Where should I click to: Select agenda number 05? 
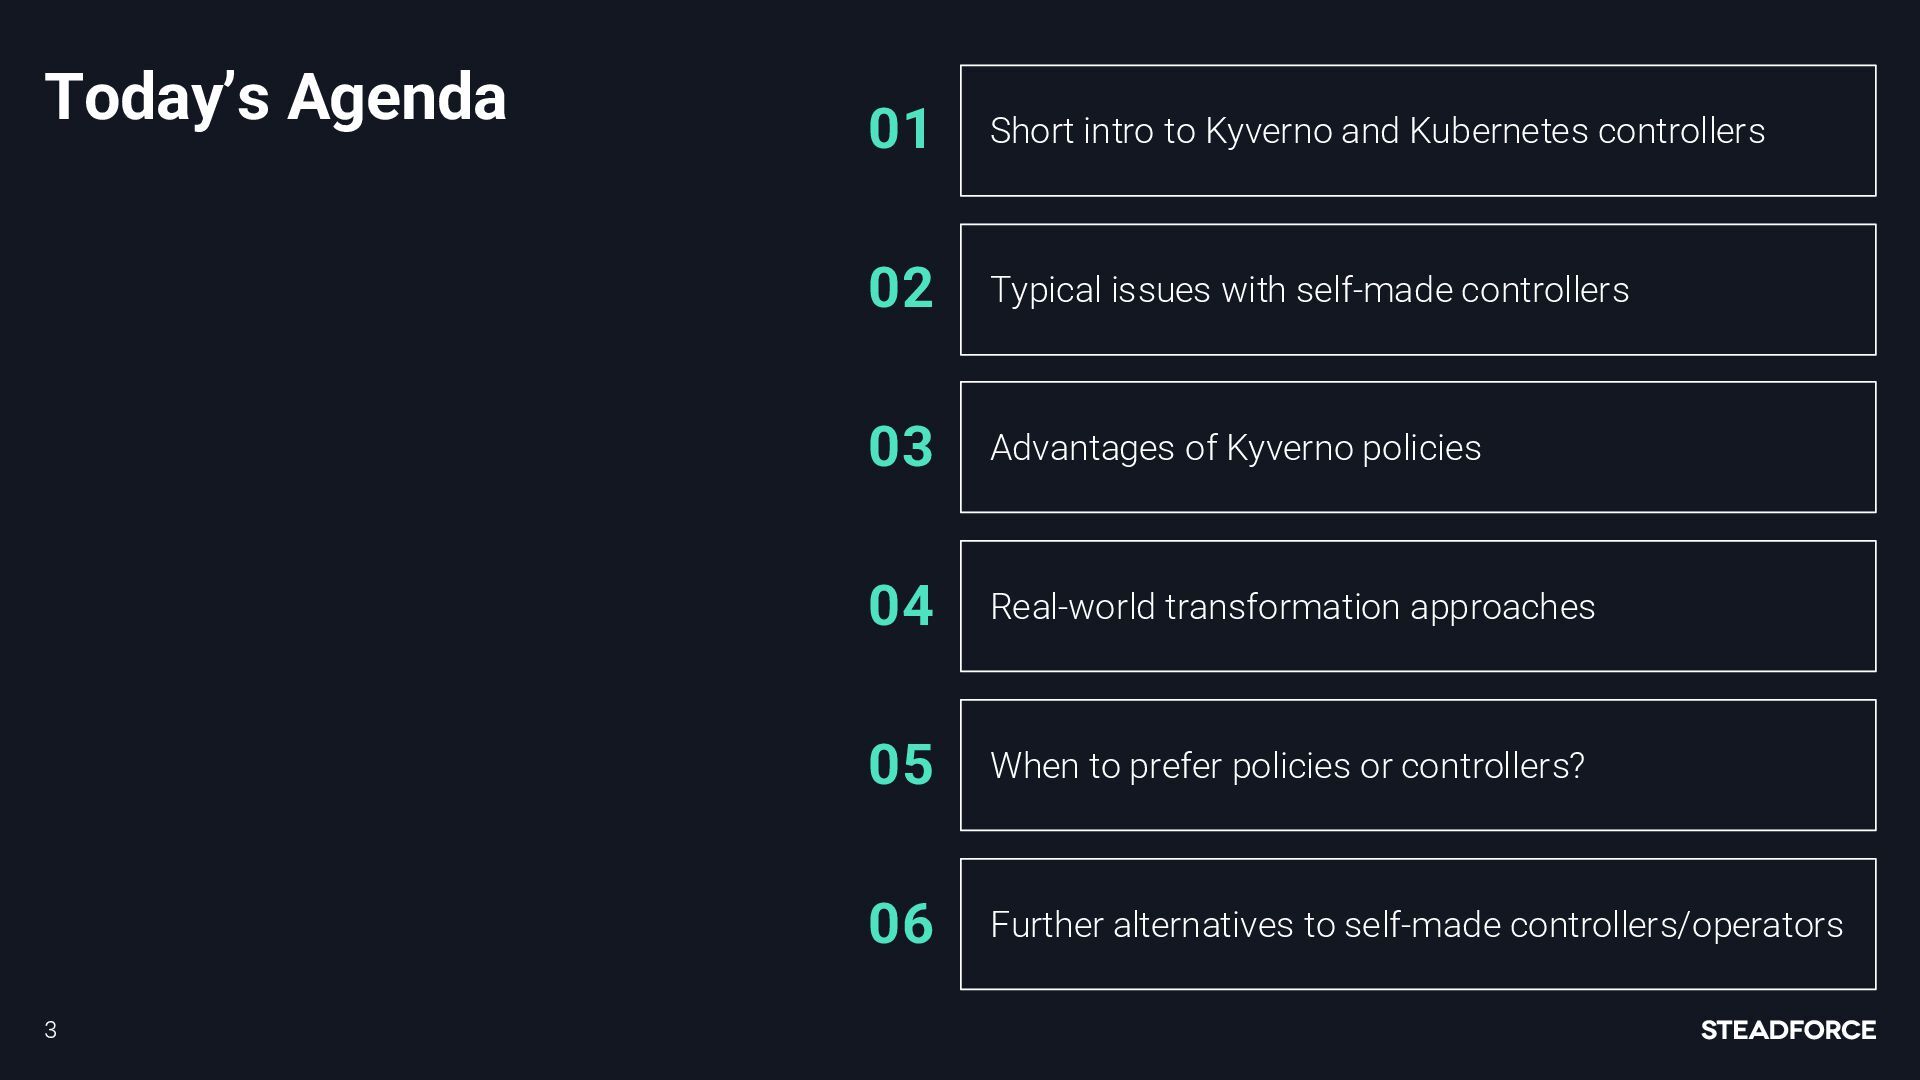[x=900, y=765]
